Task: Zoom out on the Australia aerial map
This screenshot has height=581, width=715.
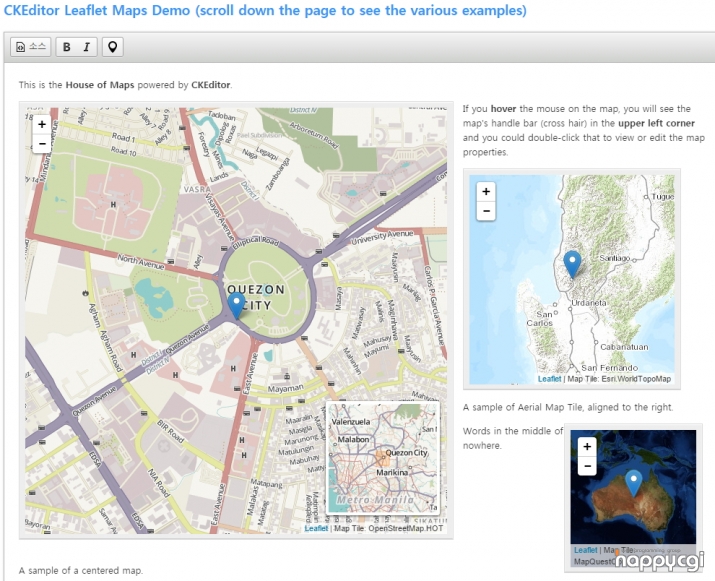Action: pos(587,466)
